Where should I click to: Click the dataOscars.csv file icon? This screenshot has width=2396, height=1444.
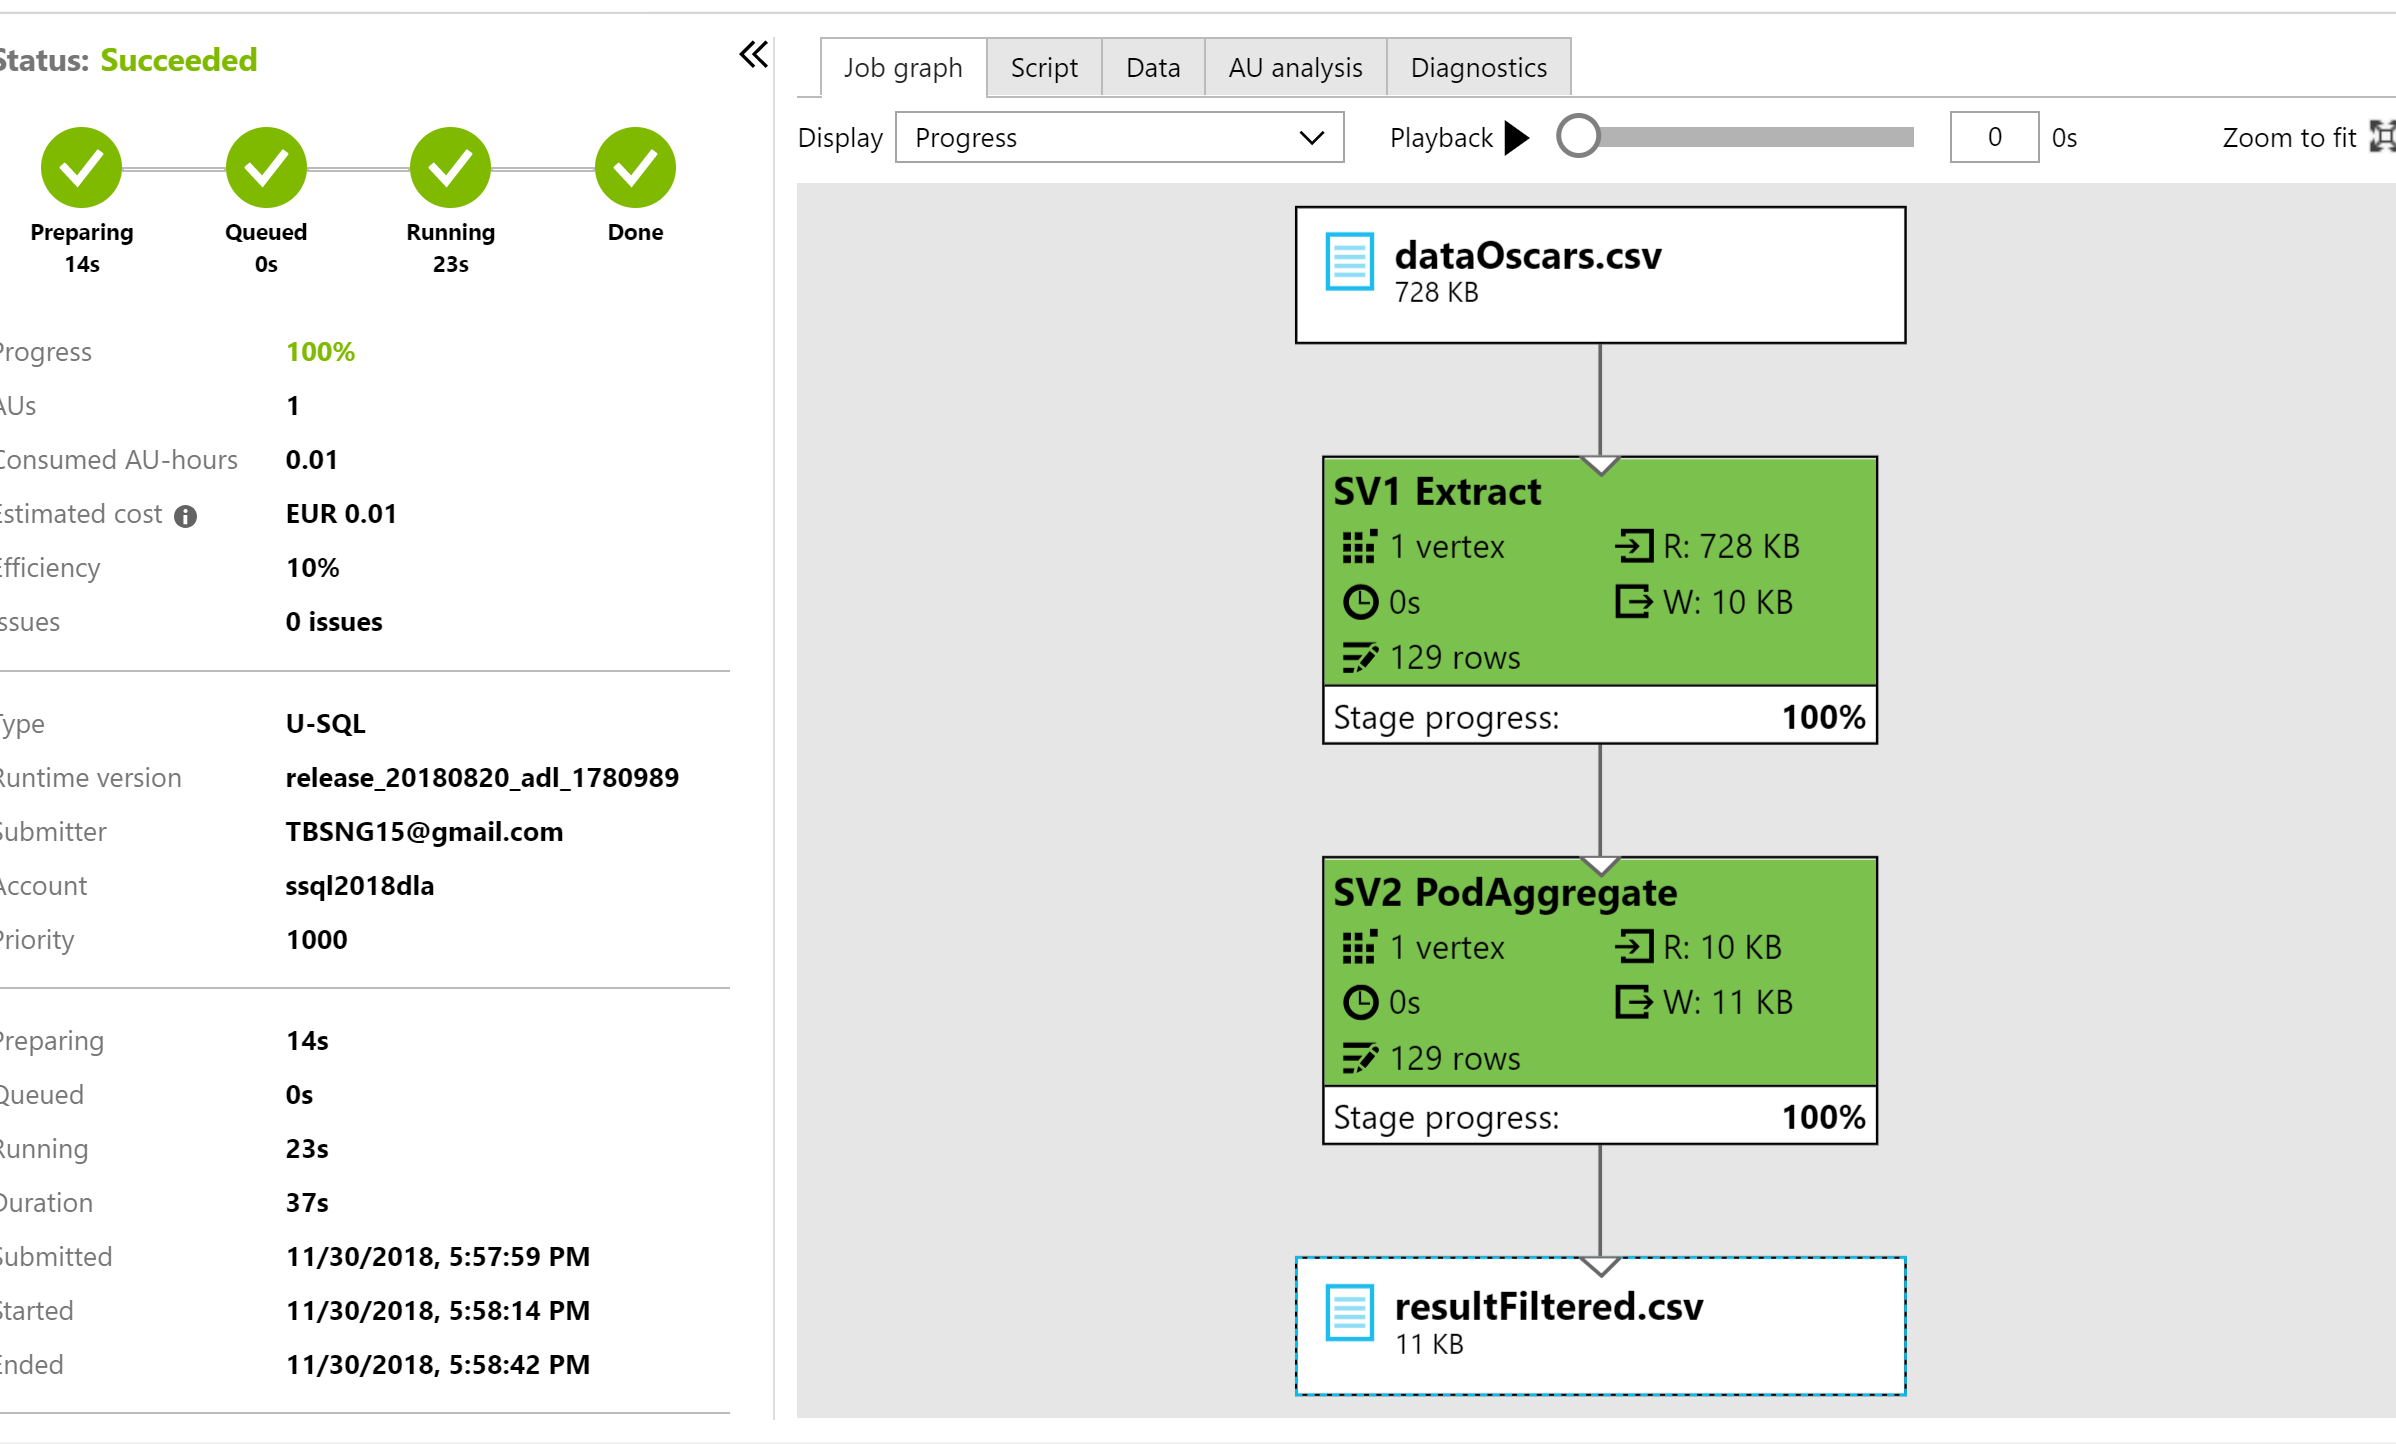tap(1349, 262)
